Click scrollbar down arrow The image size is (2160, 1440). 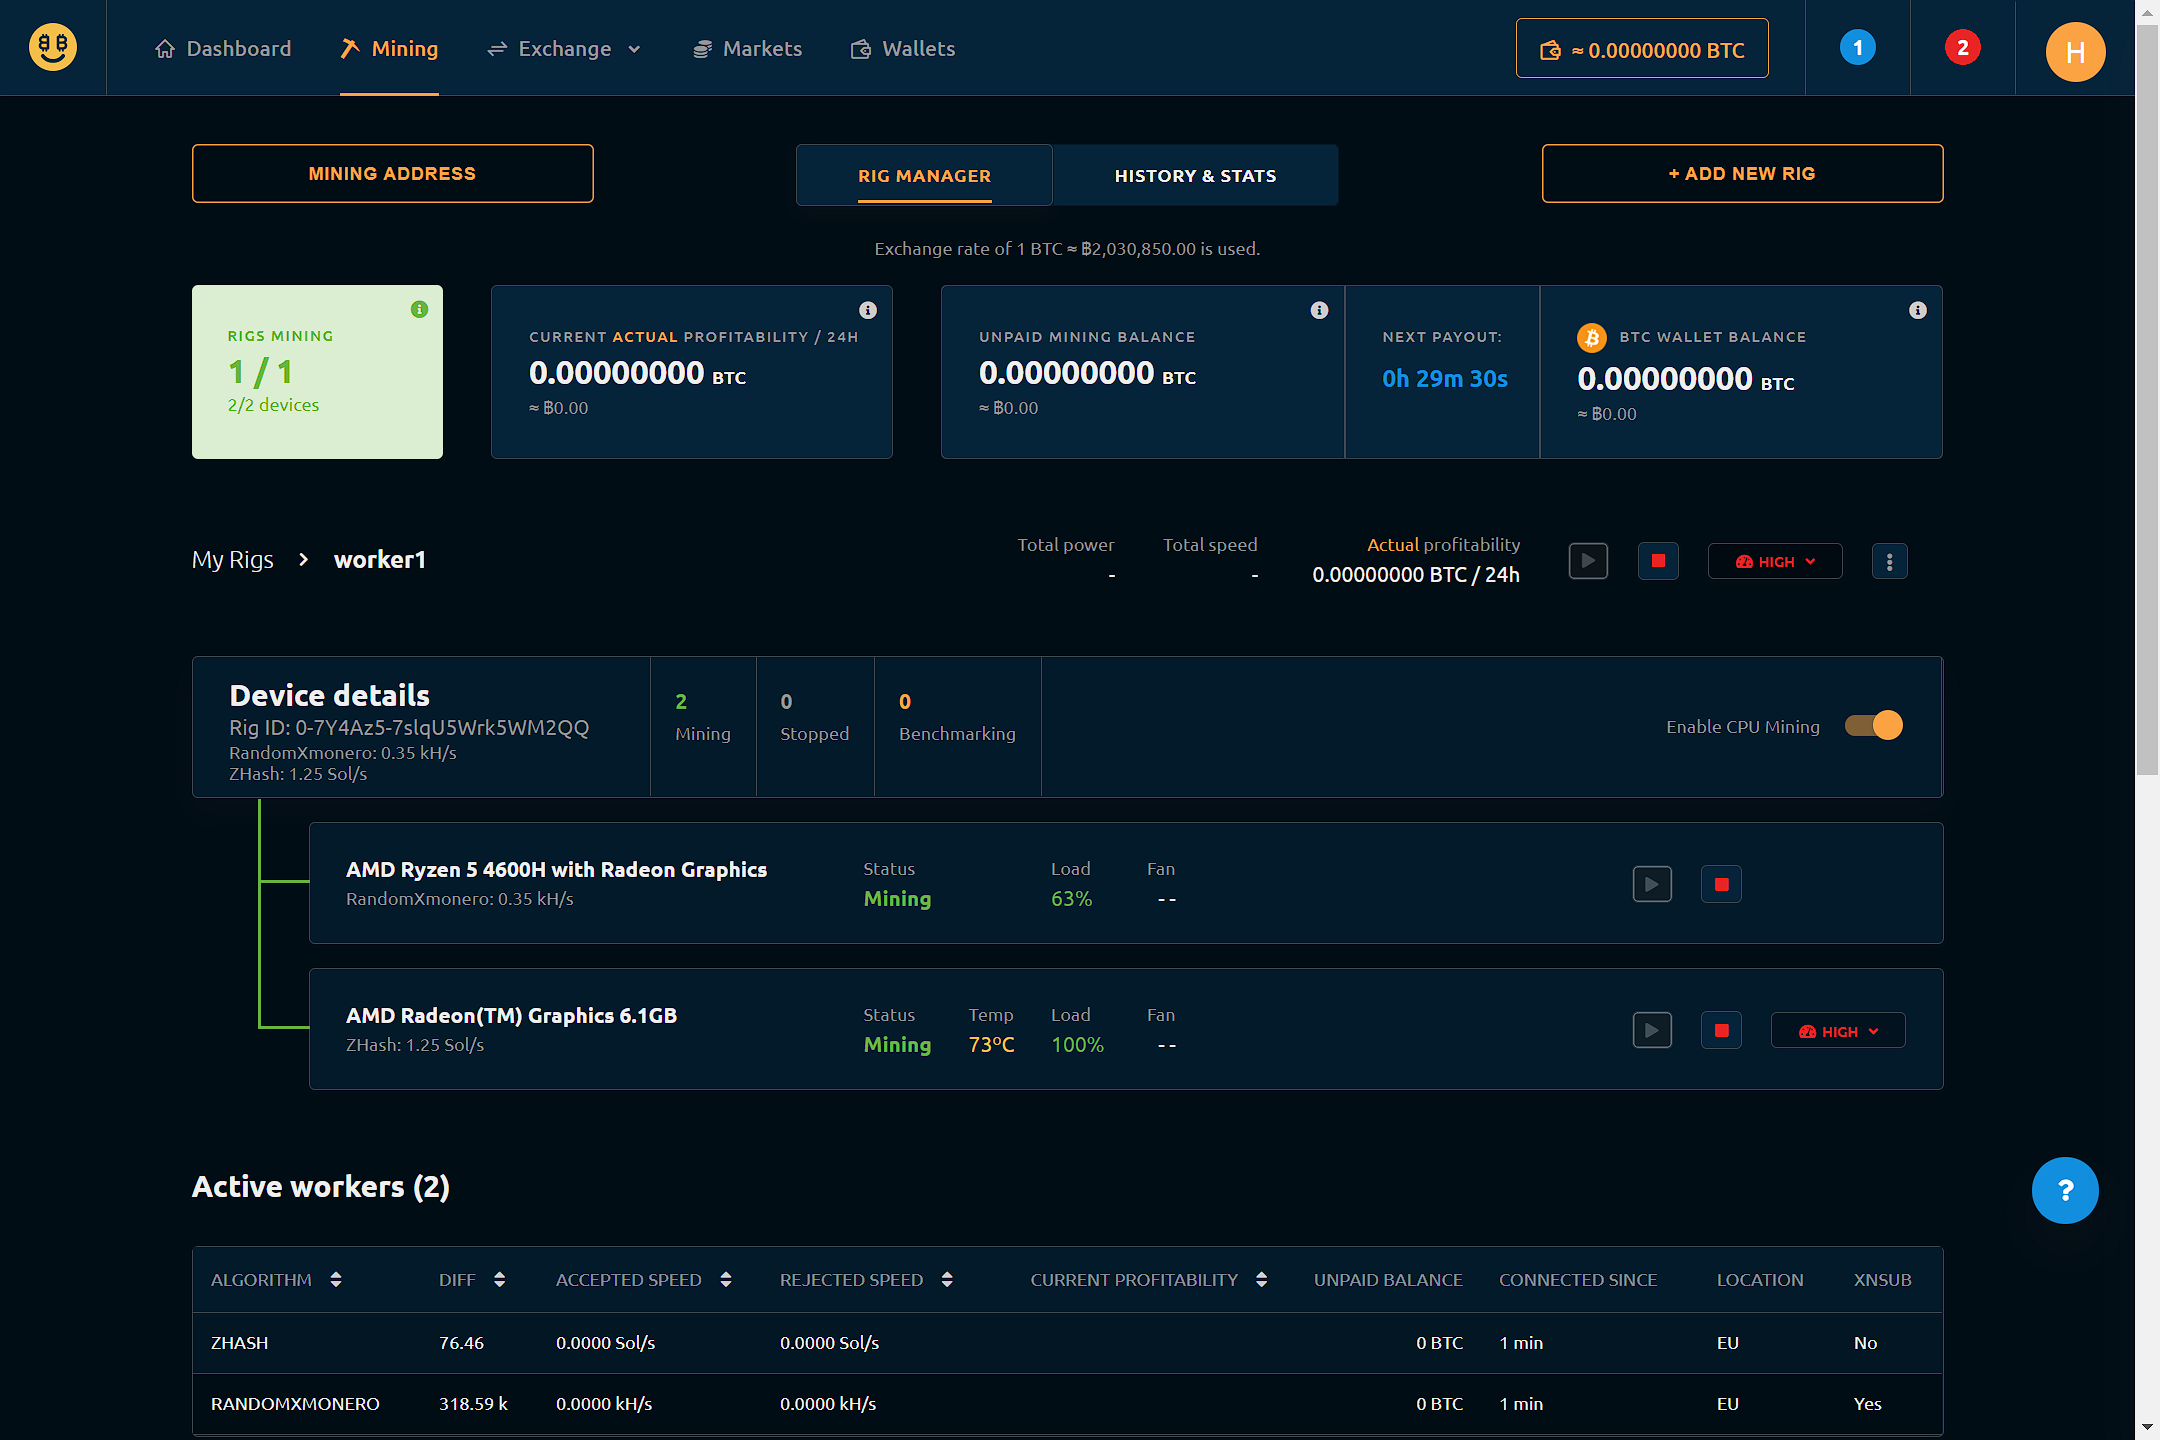(2147, 1427)
